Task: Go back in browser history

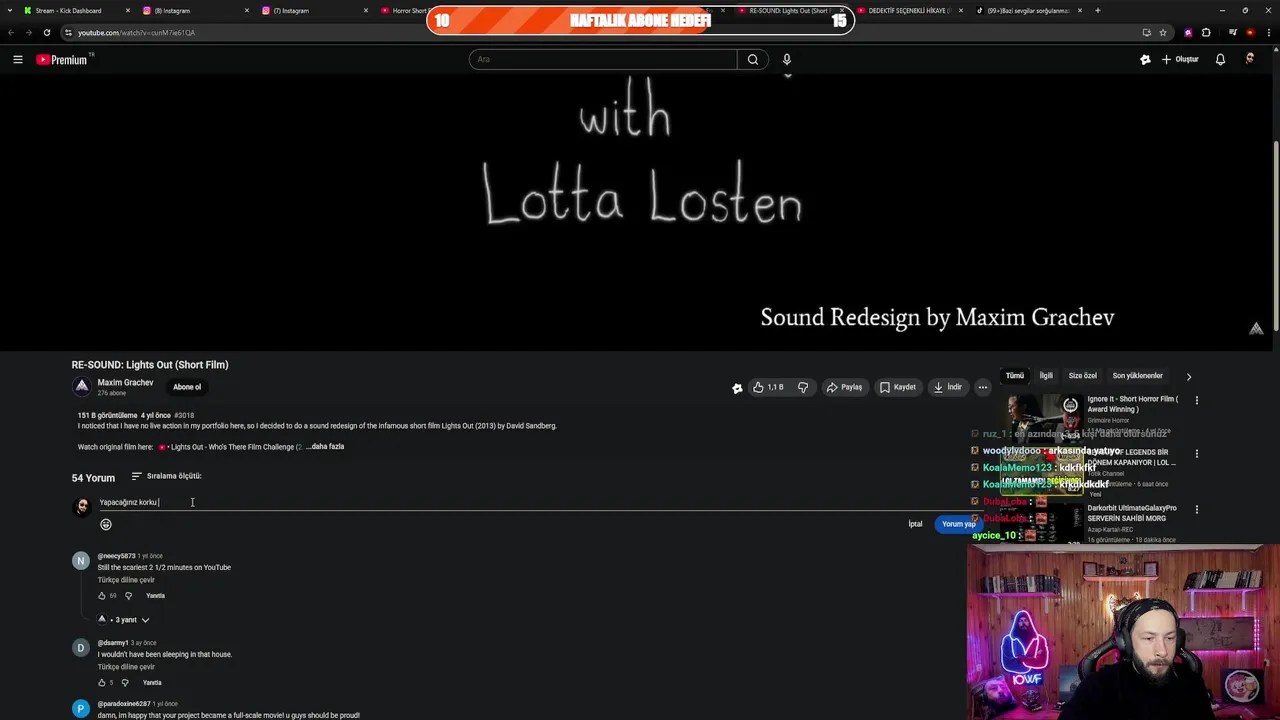Action: [10, 33]
